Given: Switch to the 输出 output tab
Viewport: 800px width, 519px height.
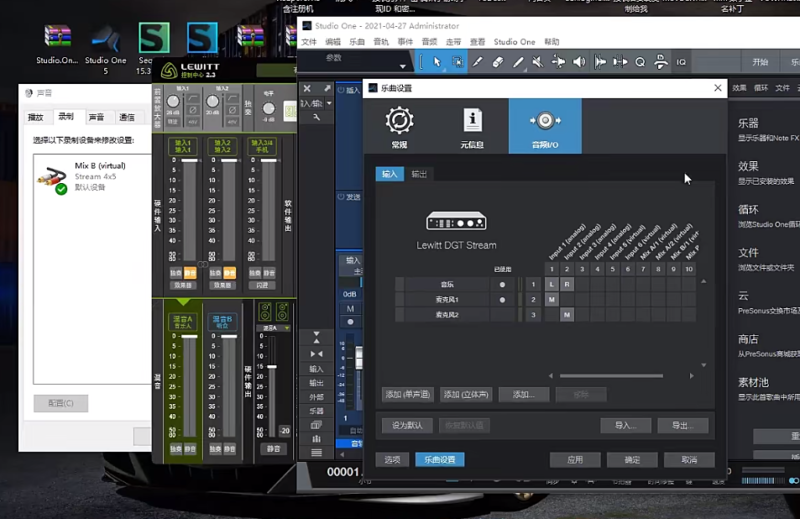Looking at the screenshot, I should [x=419, y=174].
